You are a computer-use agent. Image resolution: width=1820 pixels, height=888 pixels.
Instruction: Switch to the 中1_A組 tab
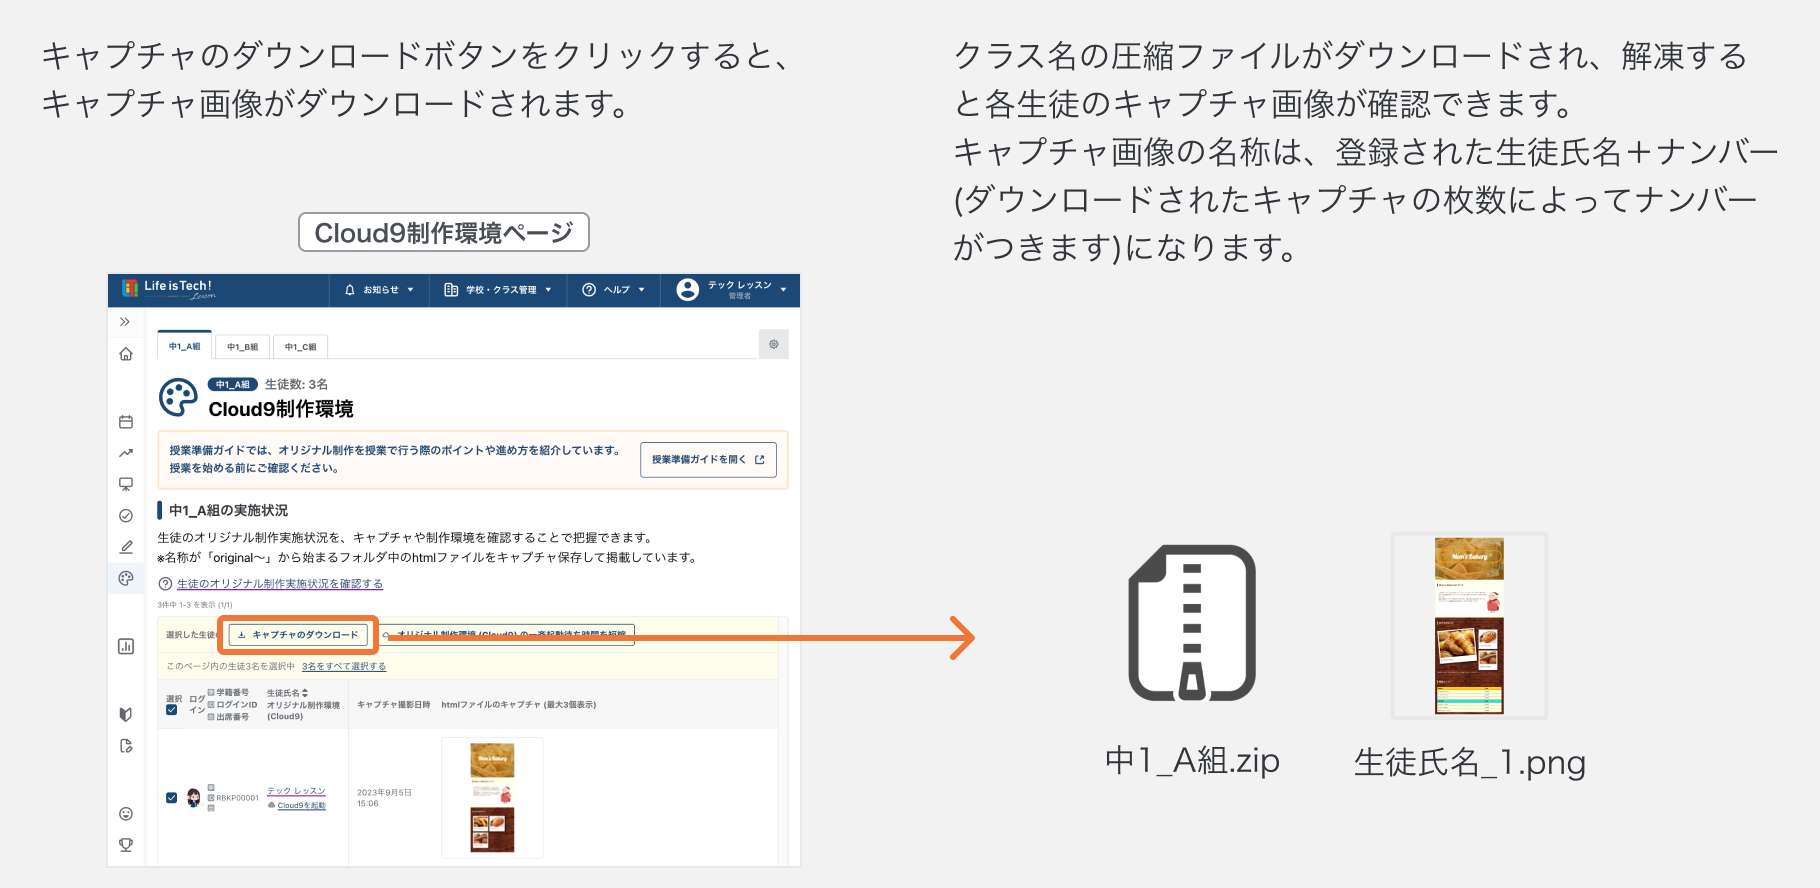[x=184, y=346]
